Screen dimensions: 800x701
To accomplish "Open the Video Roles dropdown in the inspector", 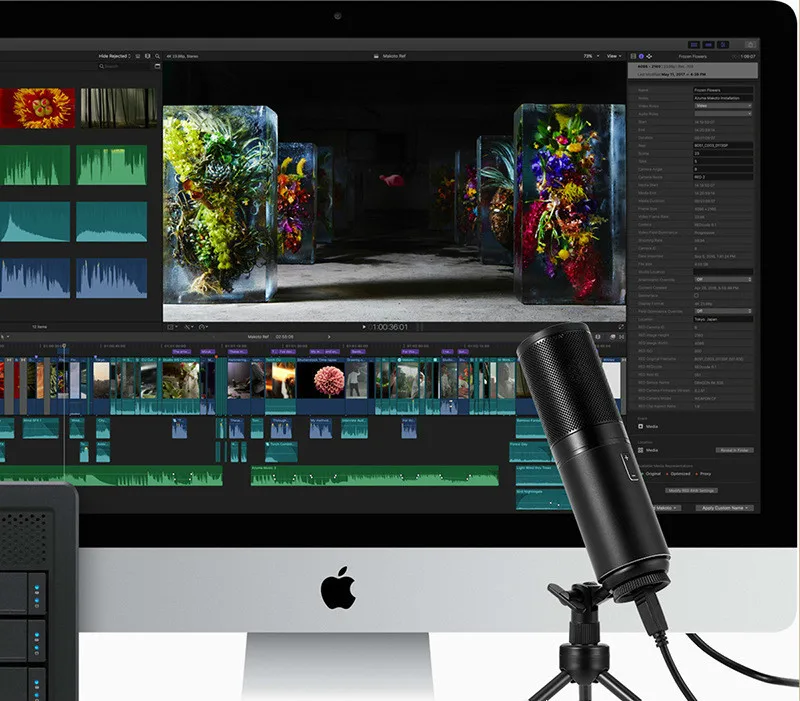I will click(723, 106).
